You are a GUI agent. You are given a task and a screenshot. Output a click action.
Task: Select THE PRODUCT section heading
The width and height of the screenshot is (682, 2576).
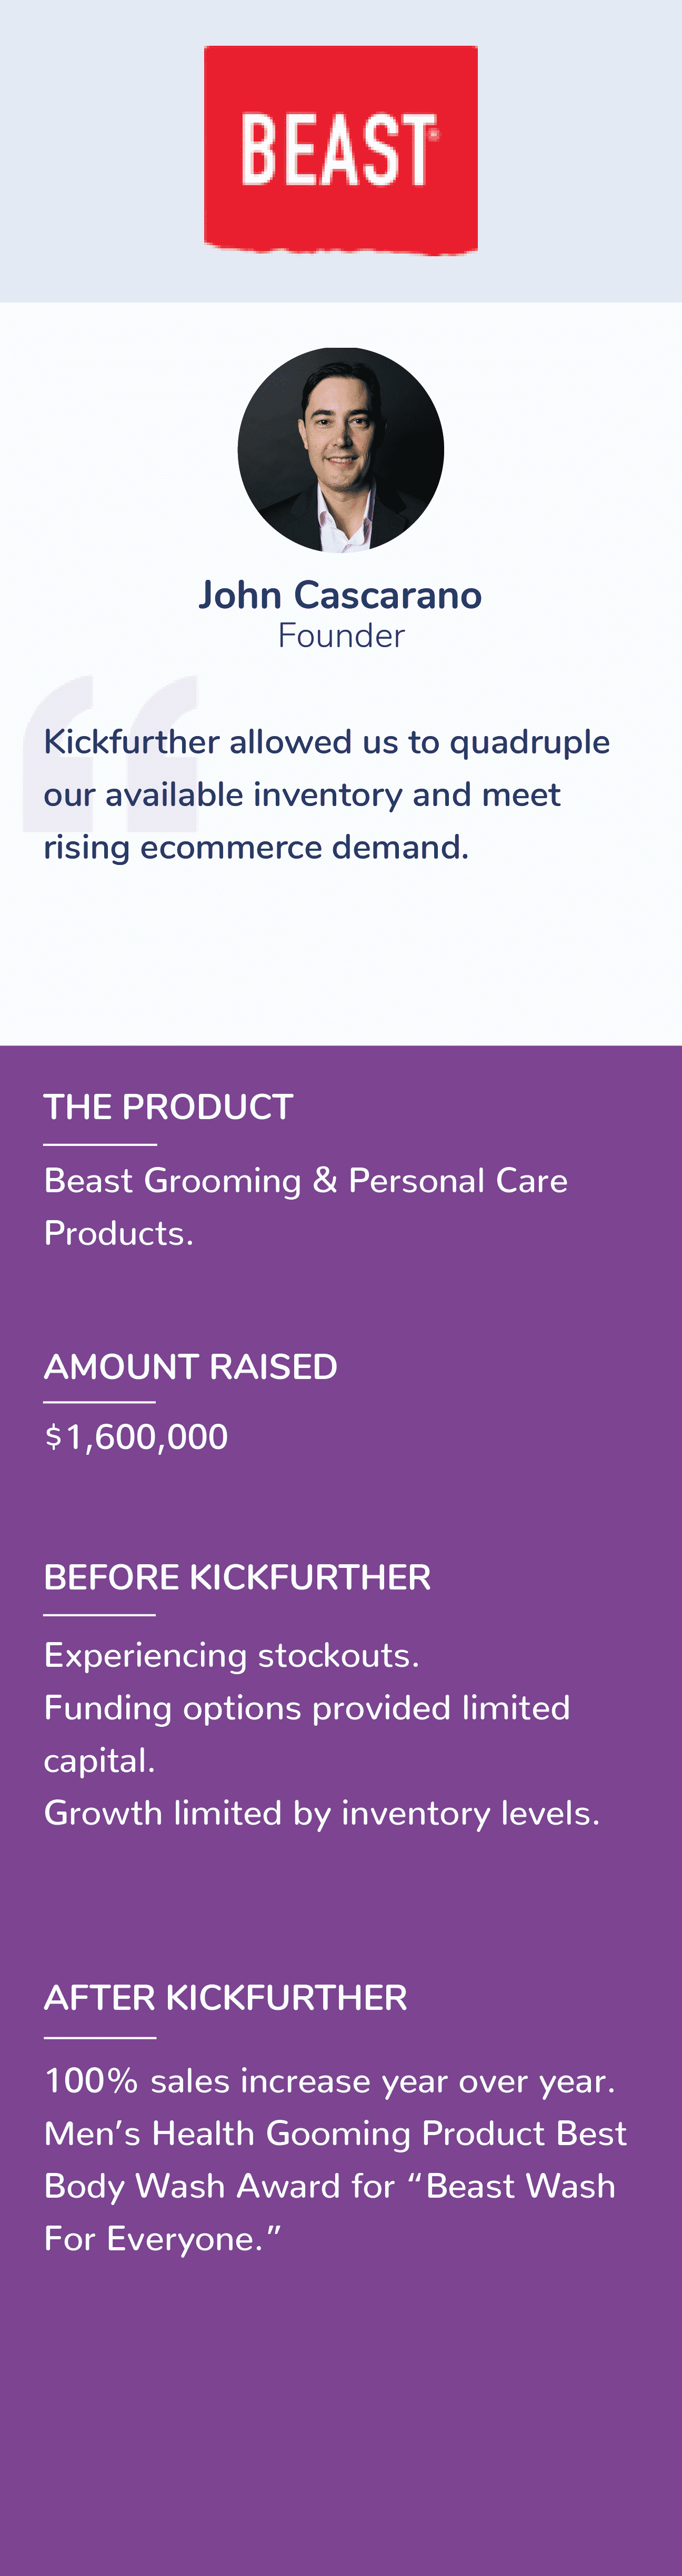[168, 1107]
